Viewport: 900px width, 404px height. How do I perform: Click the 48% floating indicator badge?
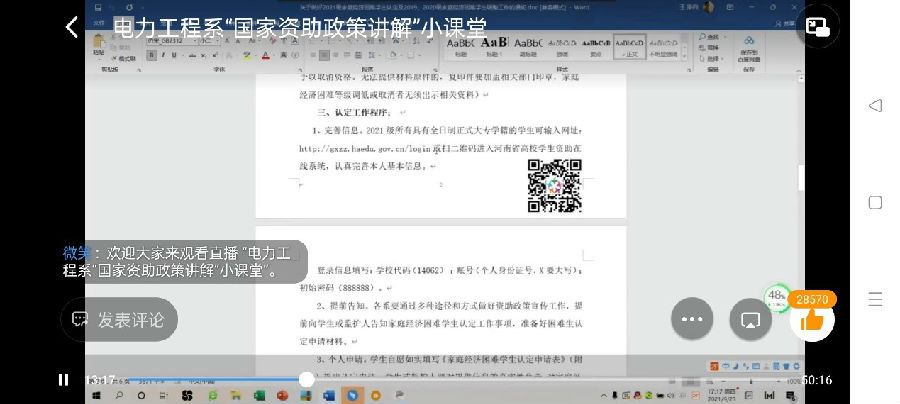pos(777,299)
